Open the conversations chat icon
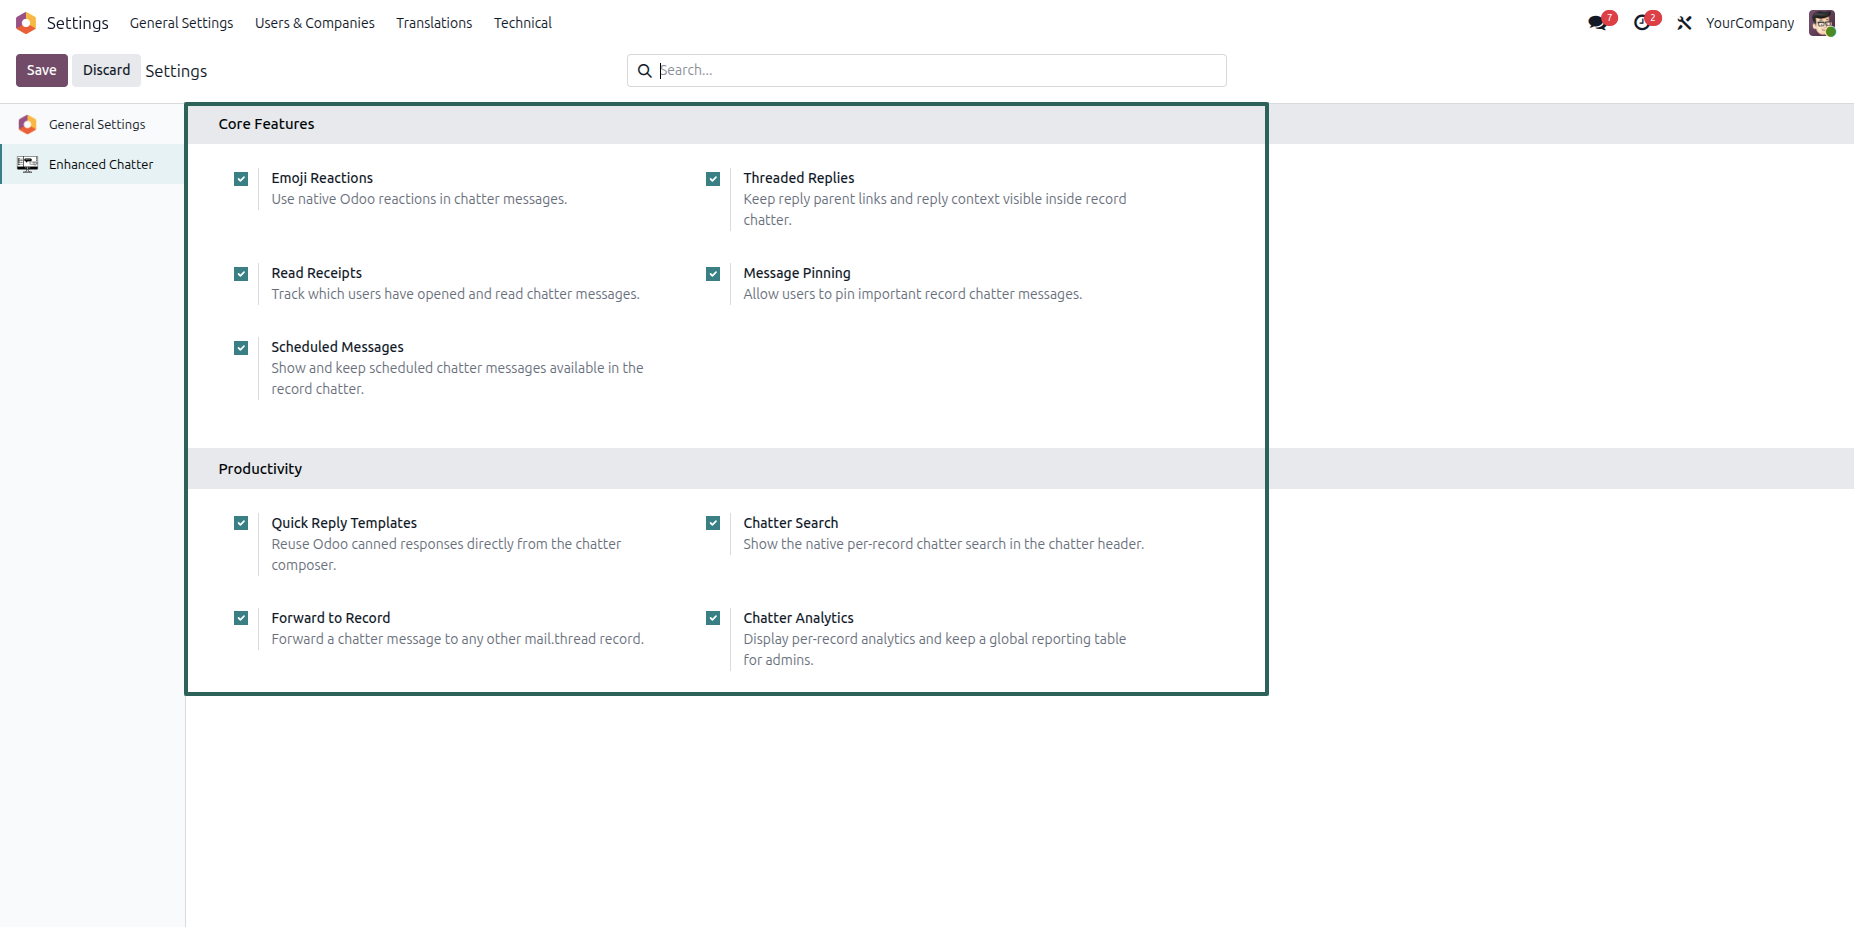The width and height of the screenshot is (1854, 927). click(x=1598, y=23)
